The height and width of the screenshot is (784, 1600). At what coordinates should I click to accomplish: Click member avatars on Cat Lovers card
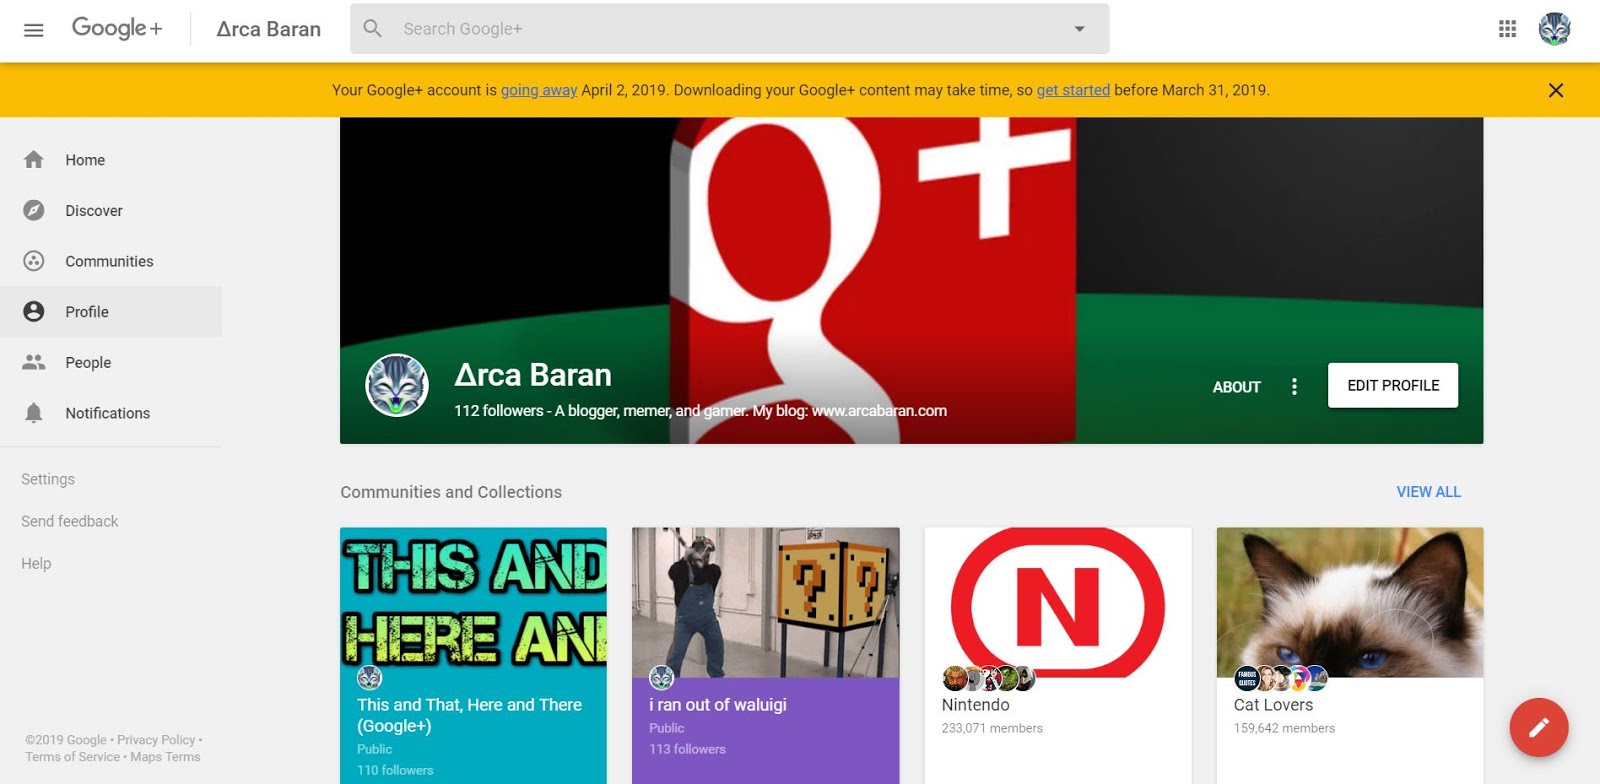1281,678
